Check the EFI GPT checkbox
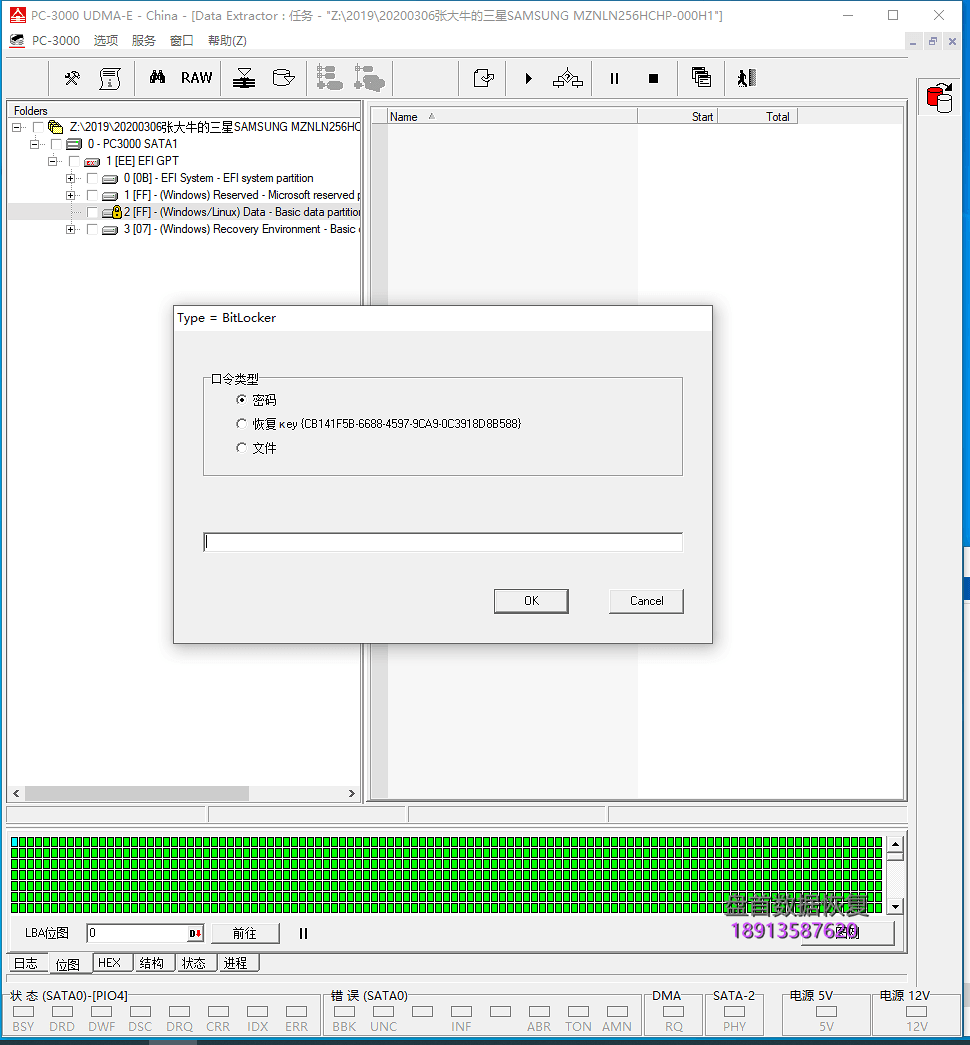 [74, 161]
